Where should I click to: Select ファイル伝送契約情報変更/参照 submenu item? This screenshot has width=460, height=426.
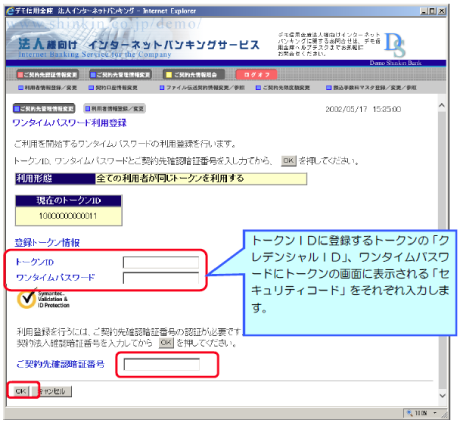tap(202, 88)
